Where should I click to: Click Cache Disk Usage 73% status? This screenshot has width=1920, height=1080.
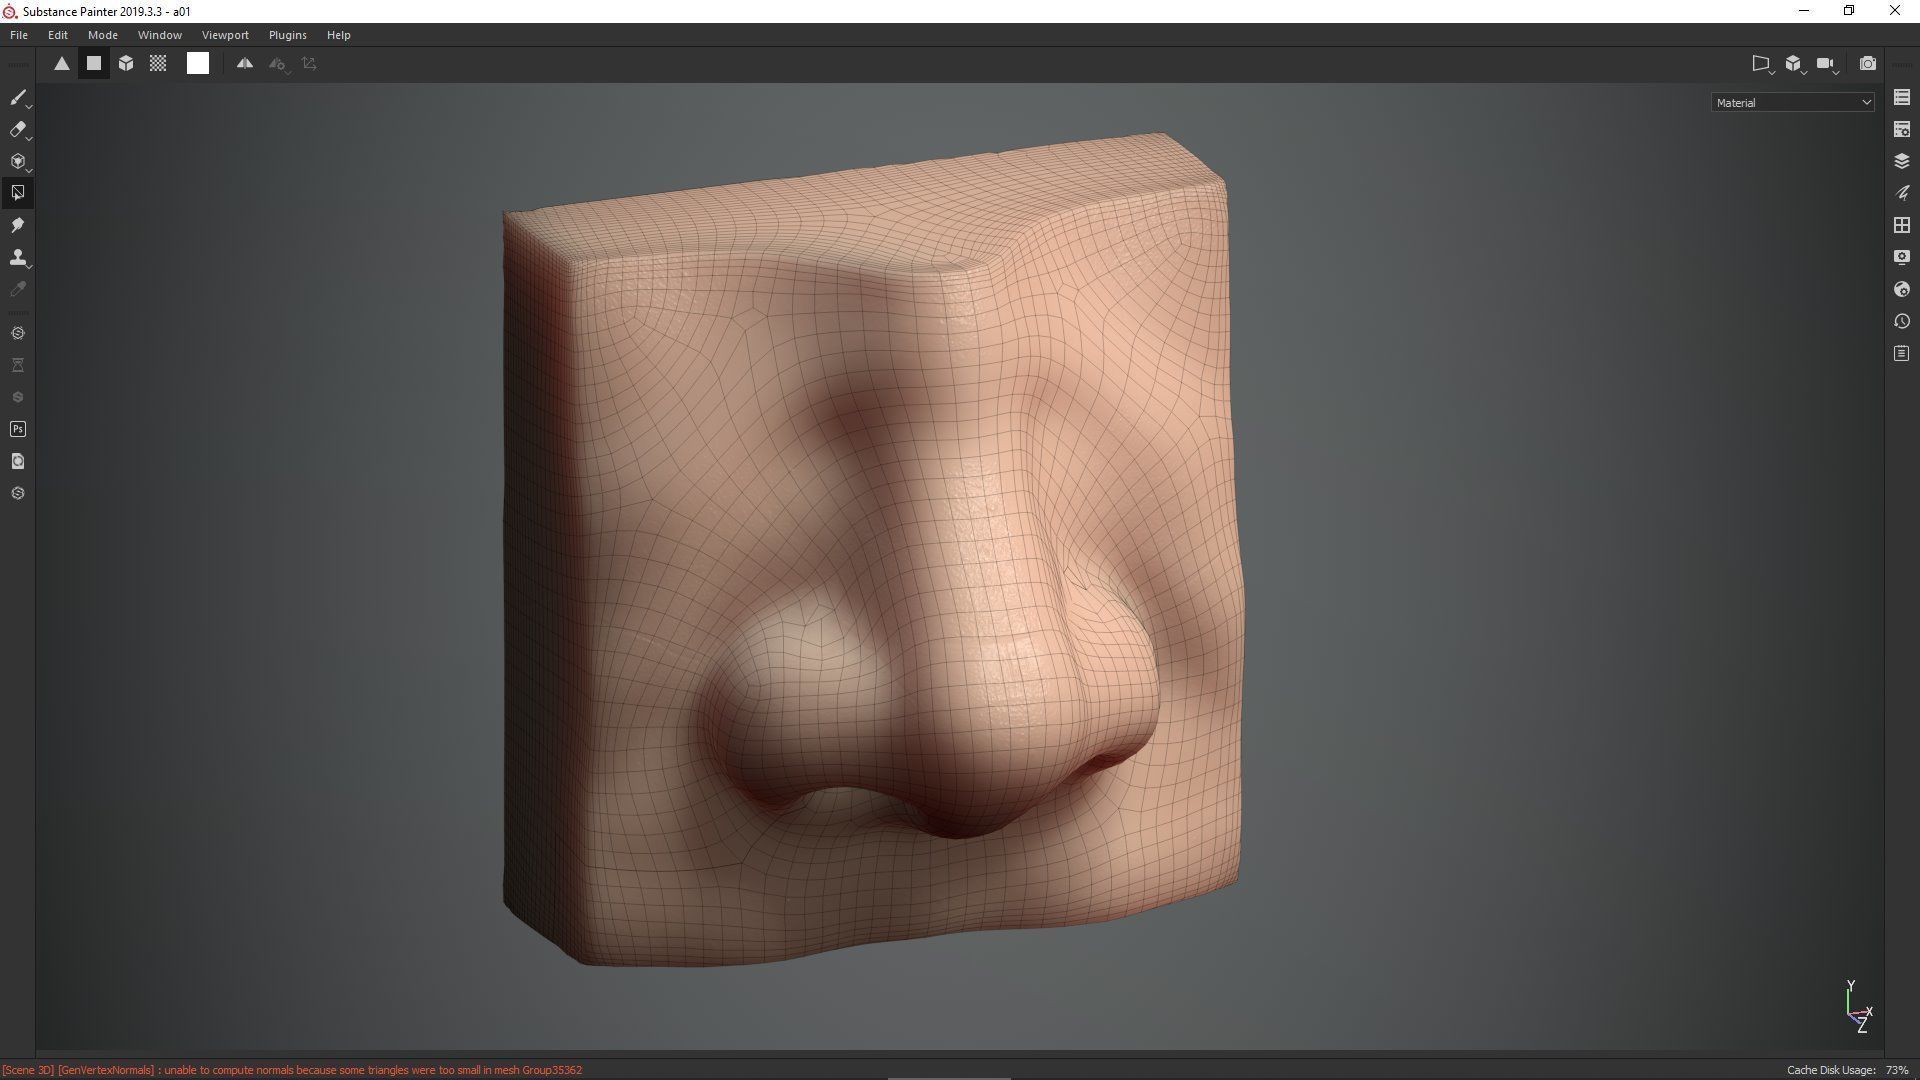coord(1847,1070)
